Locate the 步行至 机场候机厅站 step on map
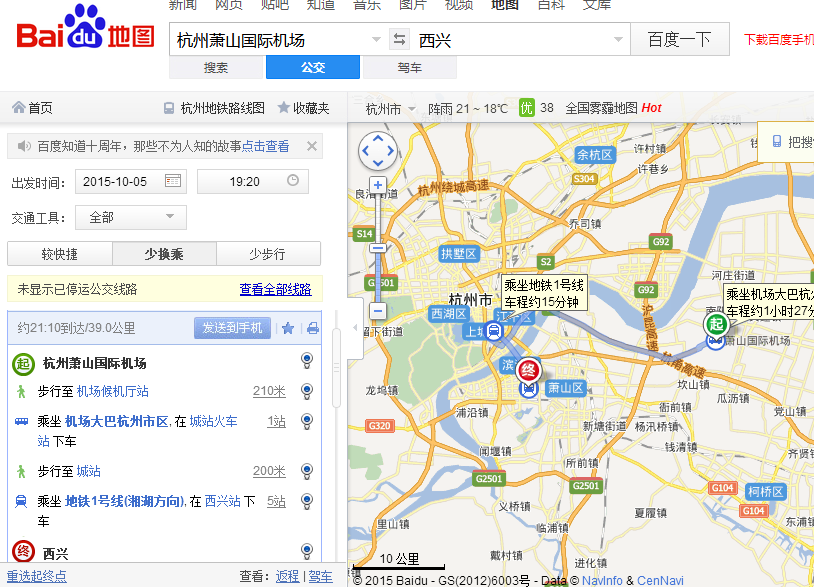Image resolution: width=814 pixels, height=587 pixels. (x=307, y=391)
